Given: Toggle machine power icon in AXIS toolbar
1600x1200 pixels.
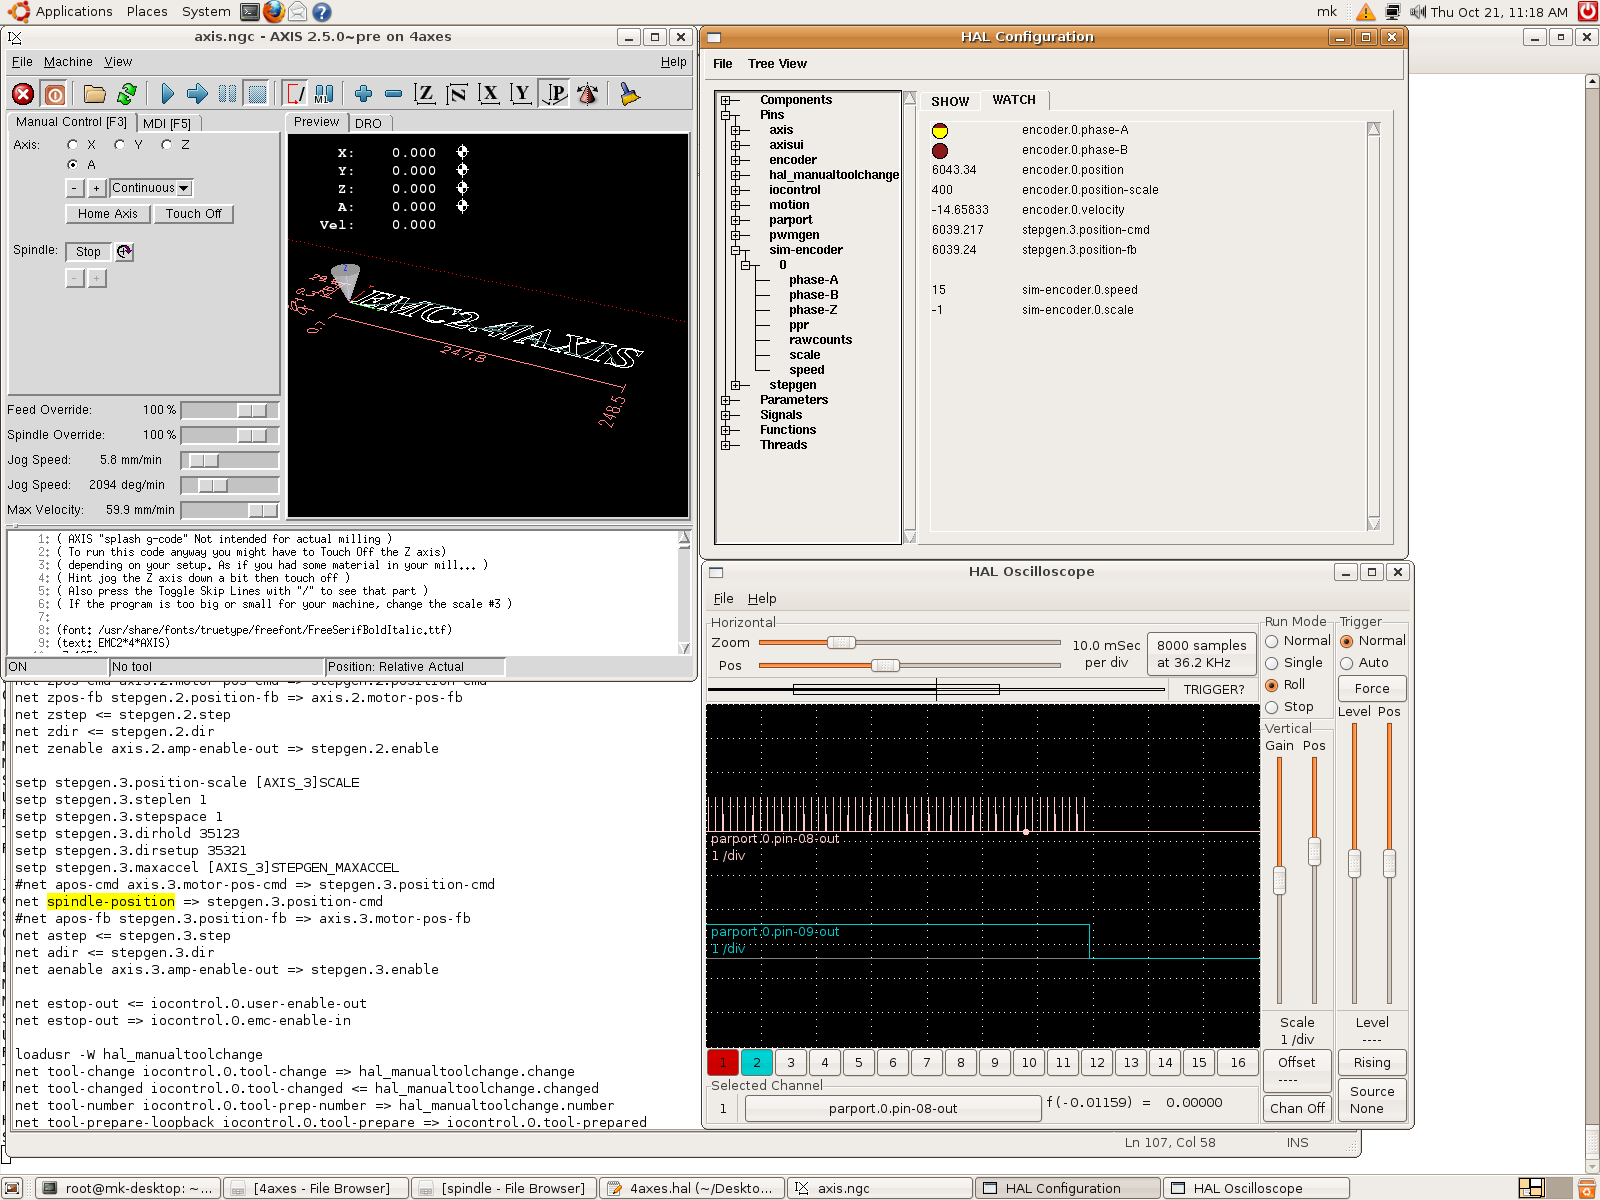Looking at the screenshot, I should (x=55, y=94).
